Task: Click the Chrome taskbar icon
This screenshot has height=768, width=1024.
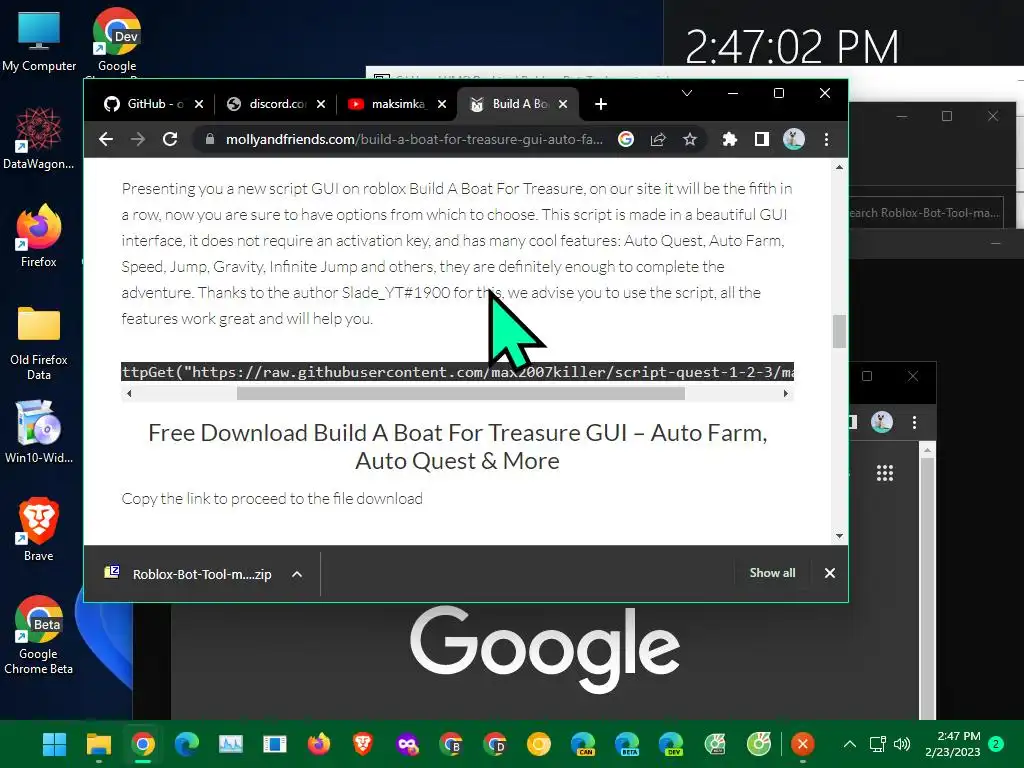Action: [x=143, y=744]
